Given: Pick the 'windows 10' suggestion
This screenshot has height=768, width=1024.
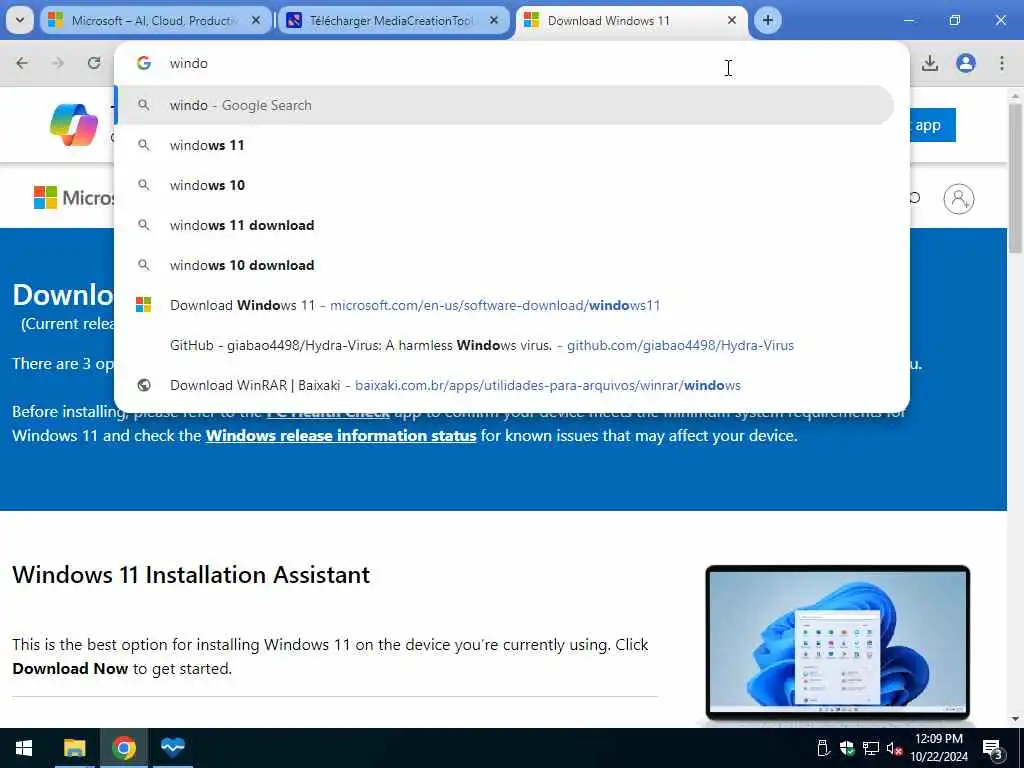Looking at the screenshot, I should click(504, 185).
